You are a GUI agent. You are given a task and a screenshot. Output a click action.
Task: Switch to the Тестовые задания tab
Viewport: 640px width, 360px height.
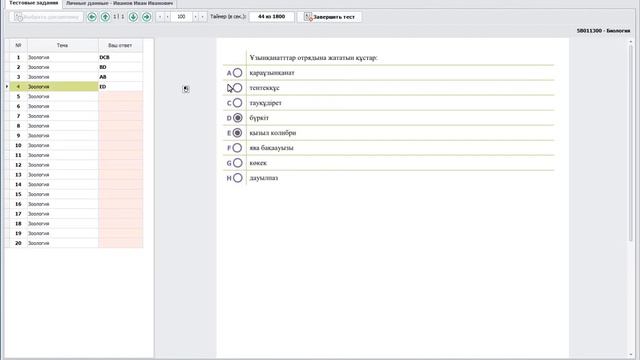(x=33, y=3)
